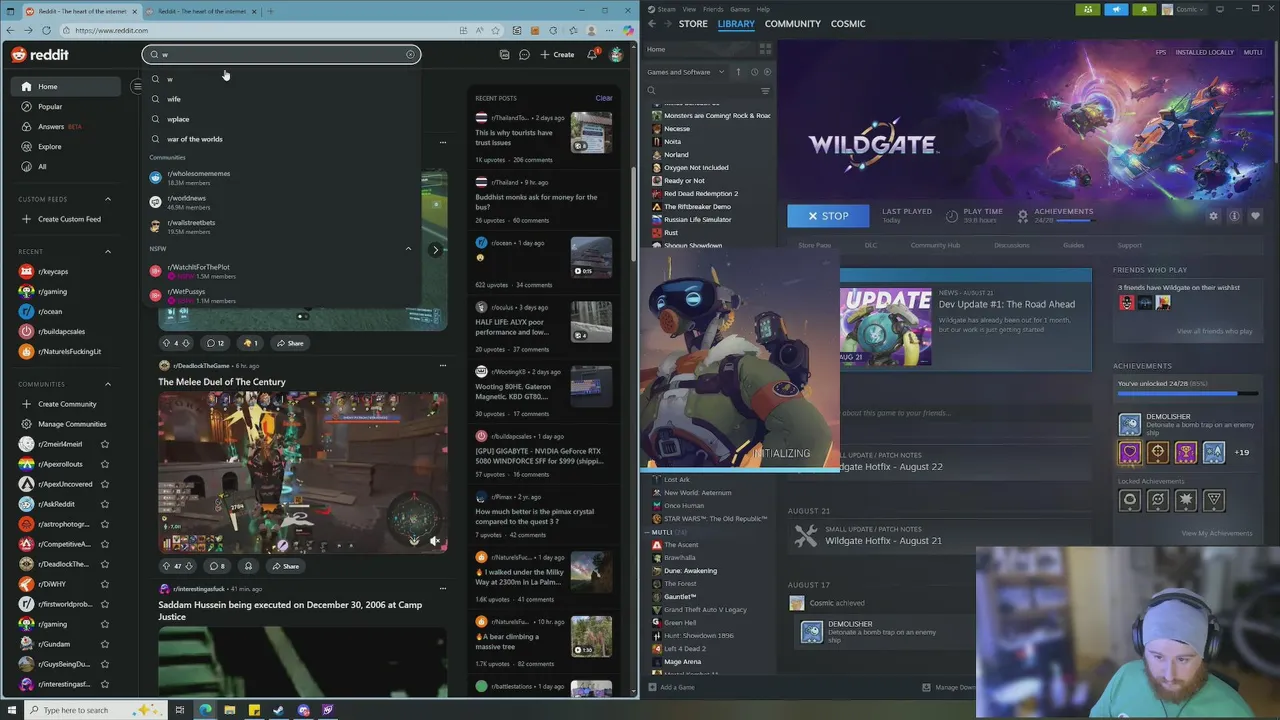This screenshot has height=720, width=1280.
Task: Click Steam library sort ascending arrow
Action: [738, 72]
